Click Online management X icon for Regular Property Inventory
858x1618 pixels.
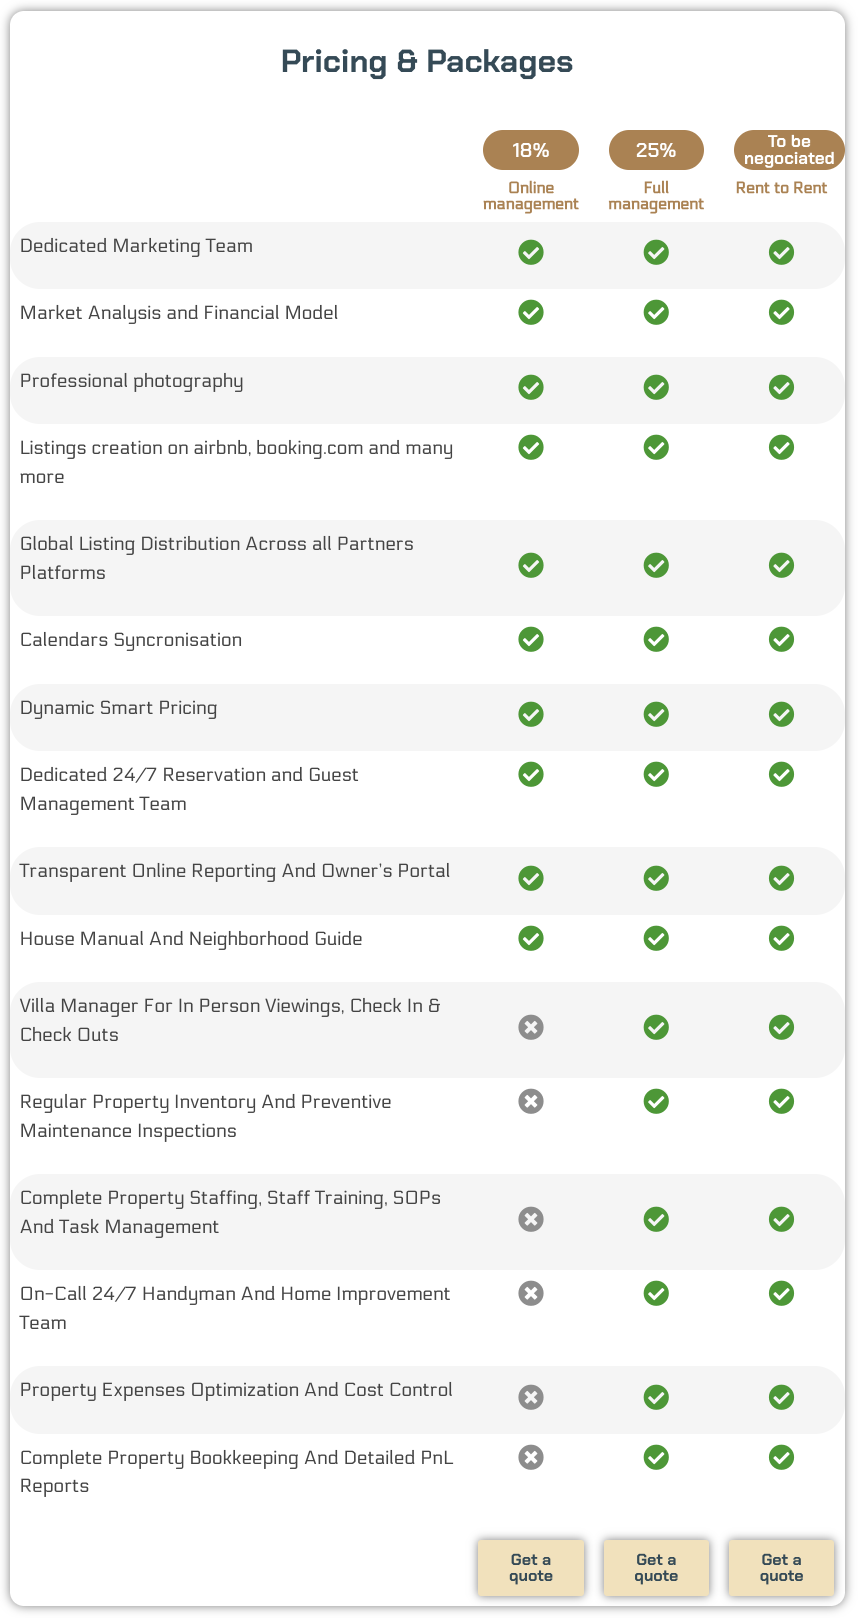(531, 1101)
